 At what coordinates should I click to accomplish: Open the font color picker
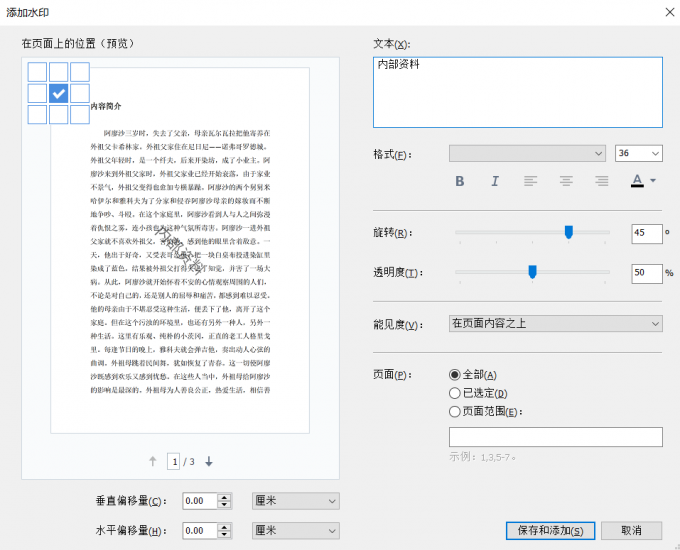643,181
